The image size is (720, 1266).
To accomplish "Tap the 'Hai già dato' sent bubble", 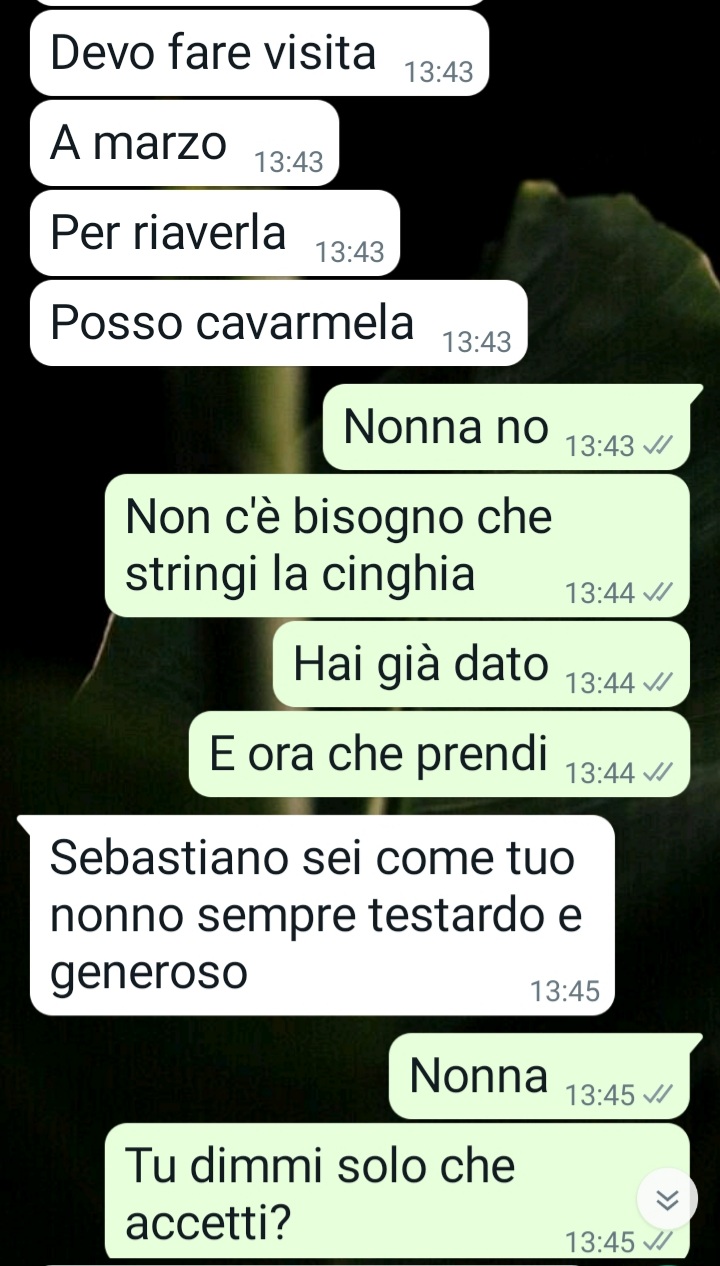I will (481, 664).
